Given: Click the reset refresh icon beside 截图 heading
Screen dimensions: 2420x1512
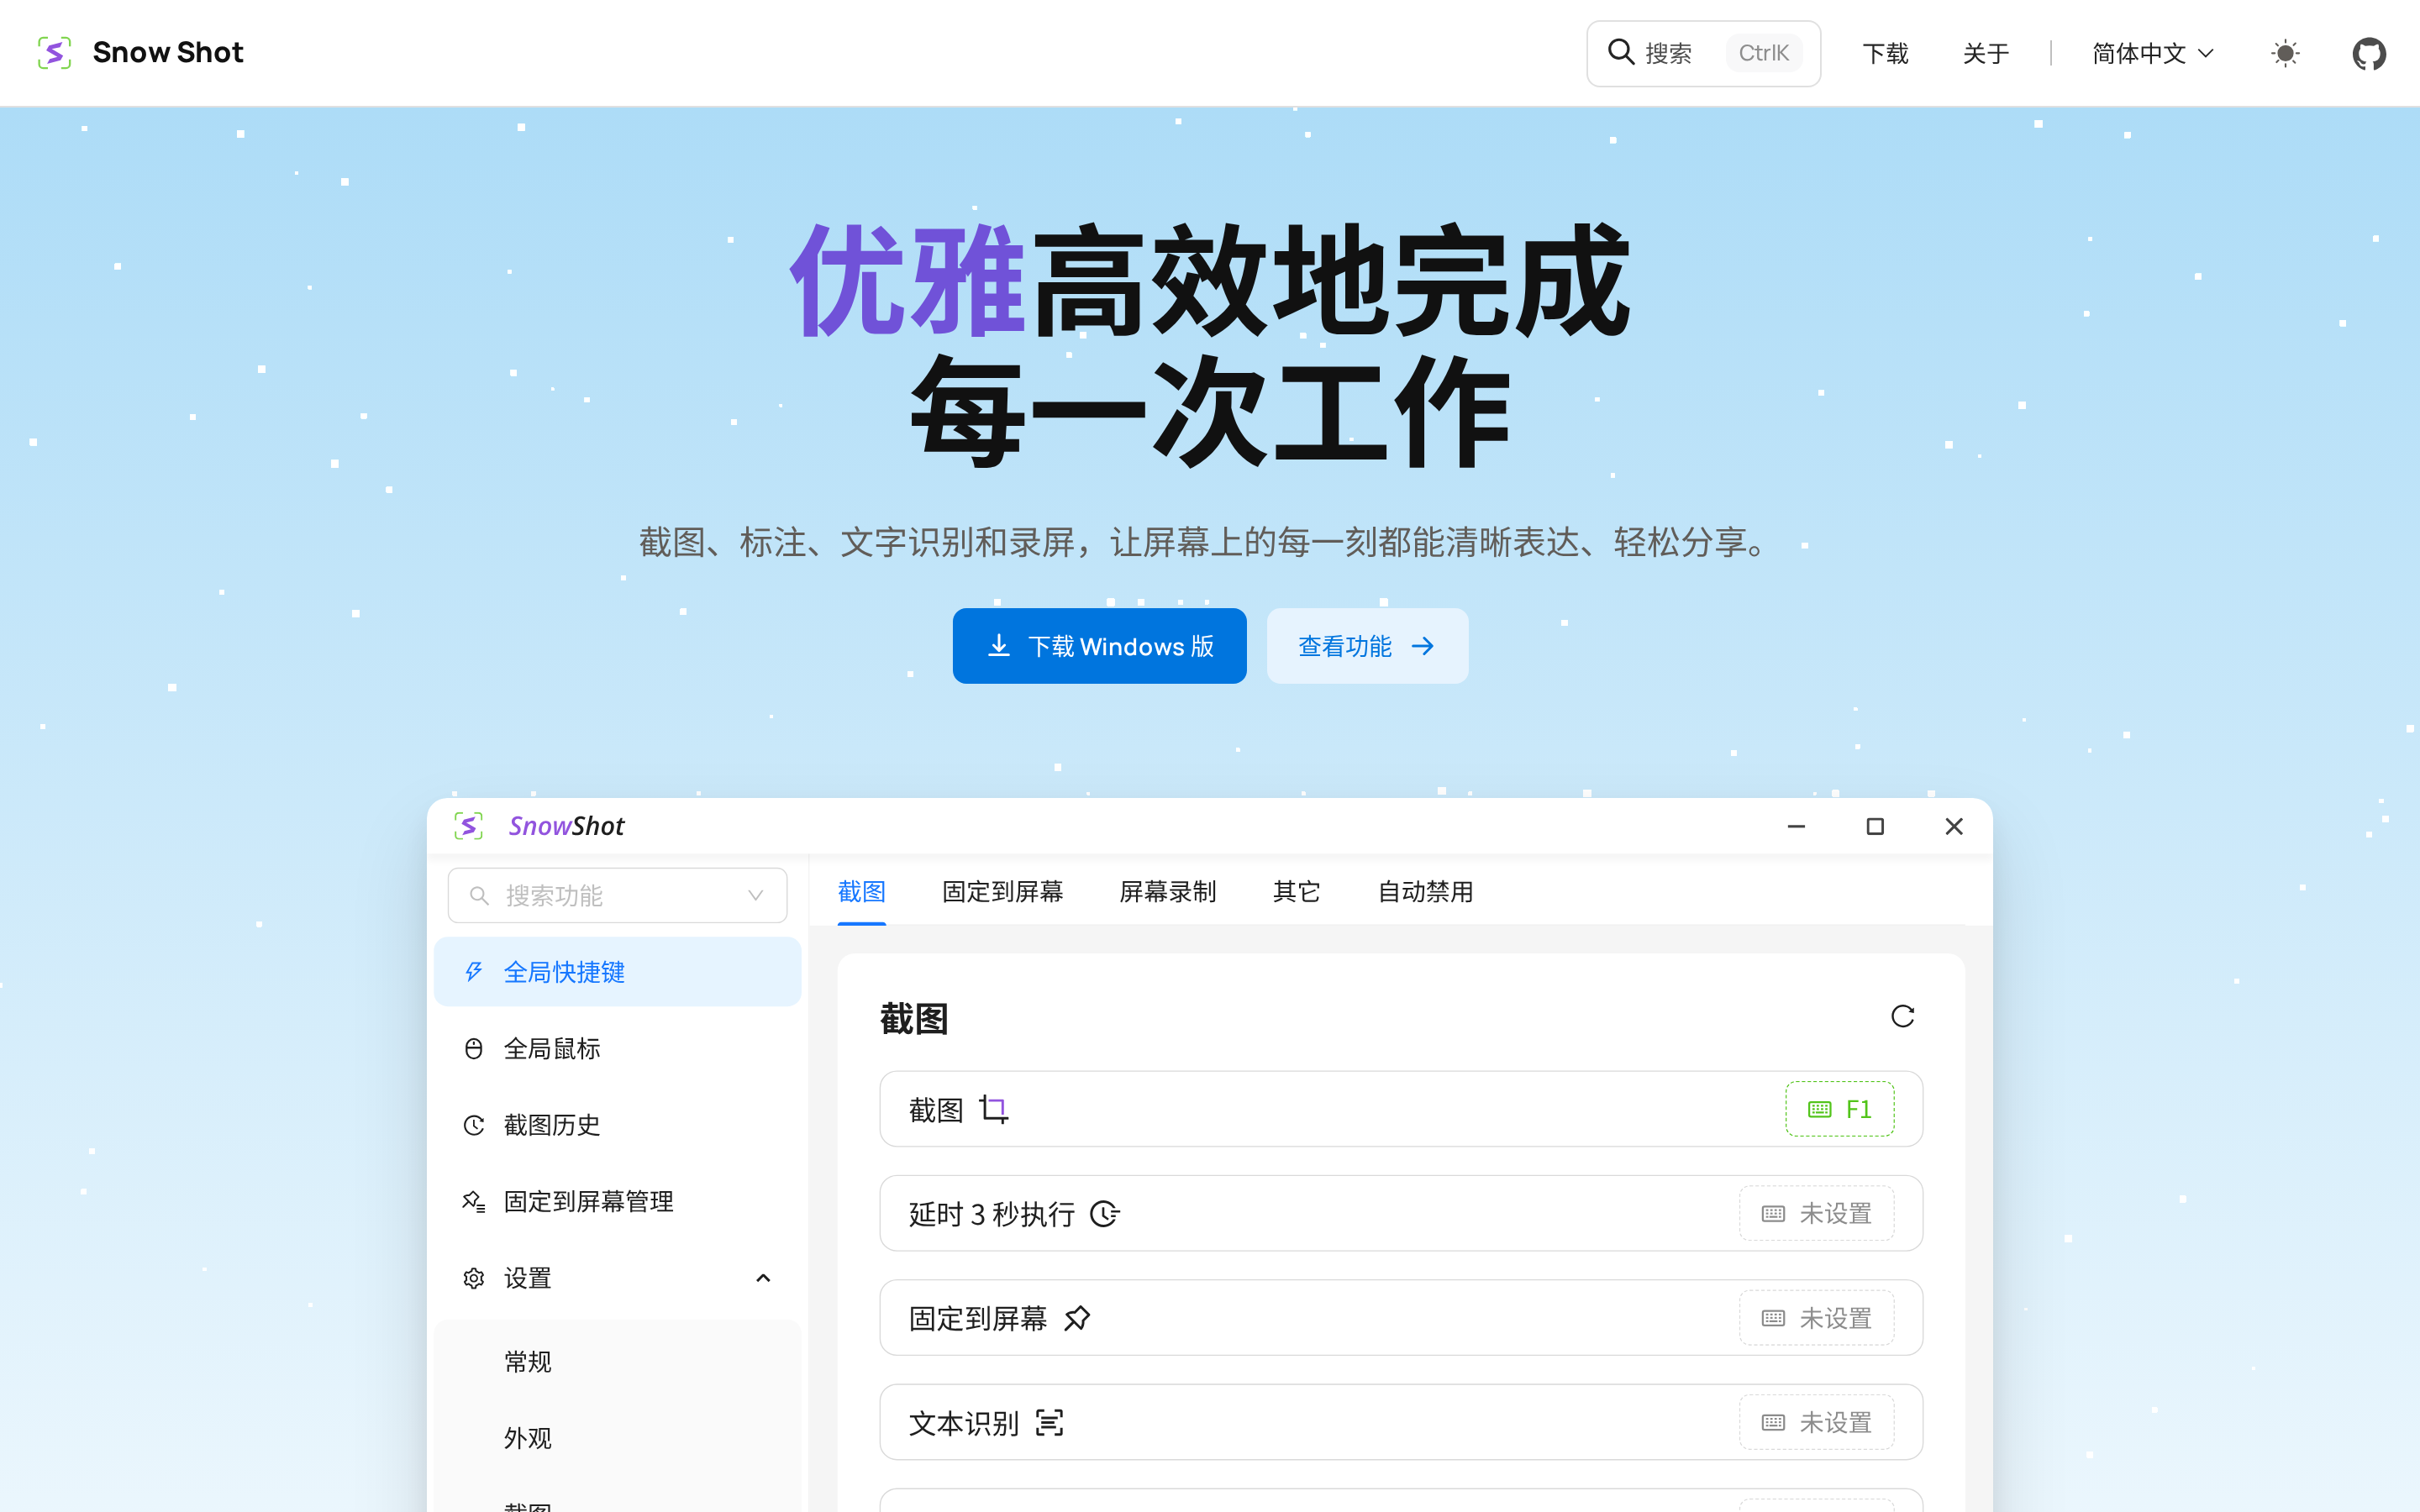Looking at the screenshot, I should [1902, 1016].
